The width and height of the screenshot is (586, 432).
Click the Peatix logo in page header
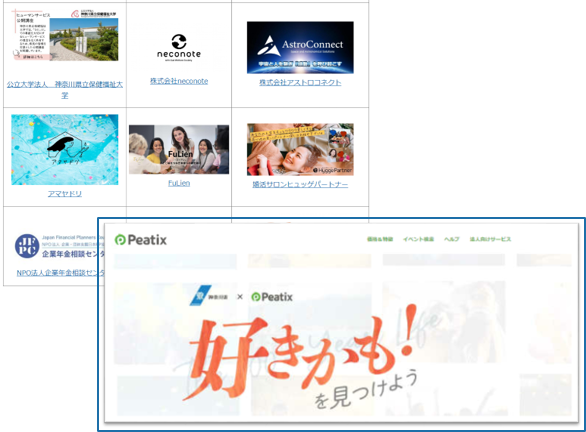tap(141, 240)
